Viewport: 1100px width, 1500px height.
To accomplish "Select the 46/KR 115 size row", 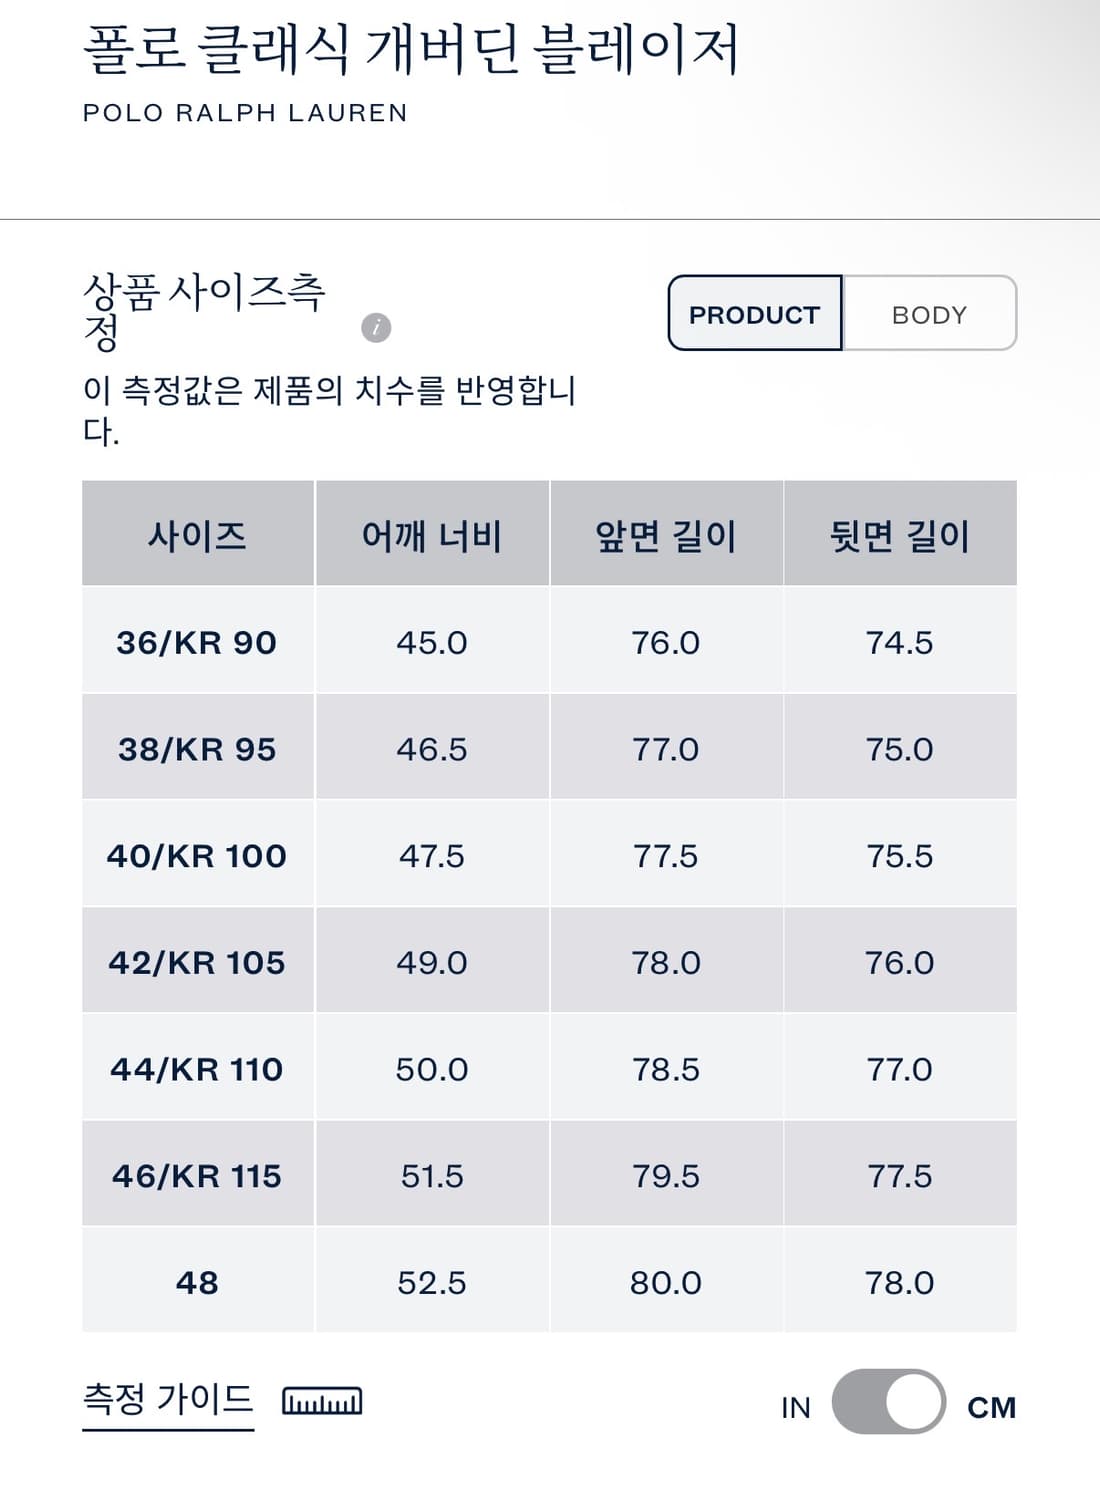I will click(x=198, y=1173).
